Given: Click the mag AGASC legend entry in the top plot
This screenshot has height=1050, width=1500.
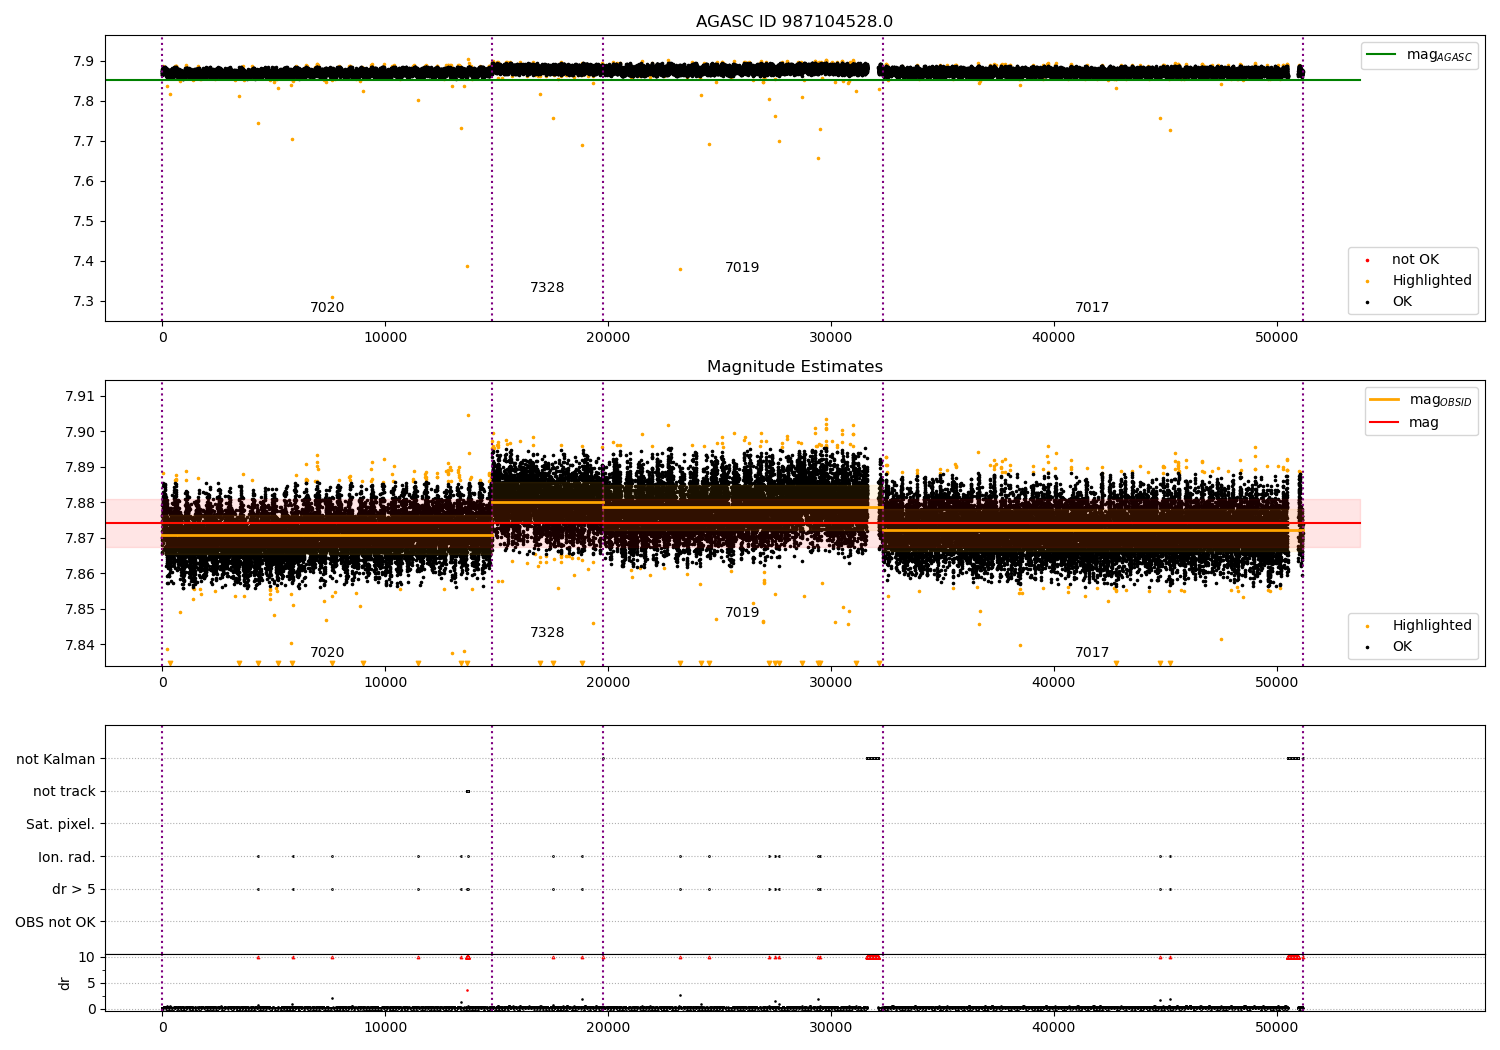Looking at the screenshot, I should pos(1419,55).
